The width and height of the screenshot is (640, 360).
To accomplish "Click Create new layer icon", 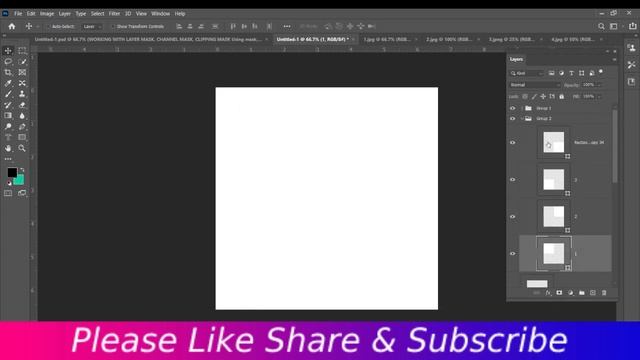I will tap(593, 293).
